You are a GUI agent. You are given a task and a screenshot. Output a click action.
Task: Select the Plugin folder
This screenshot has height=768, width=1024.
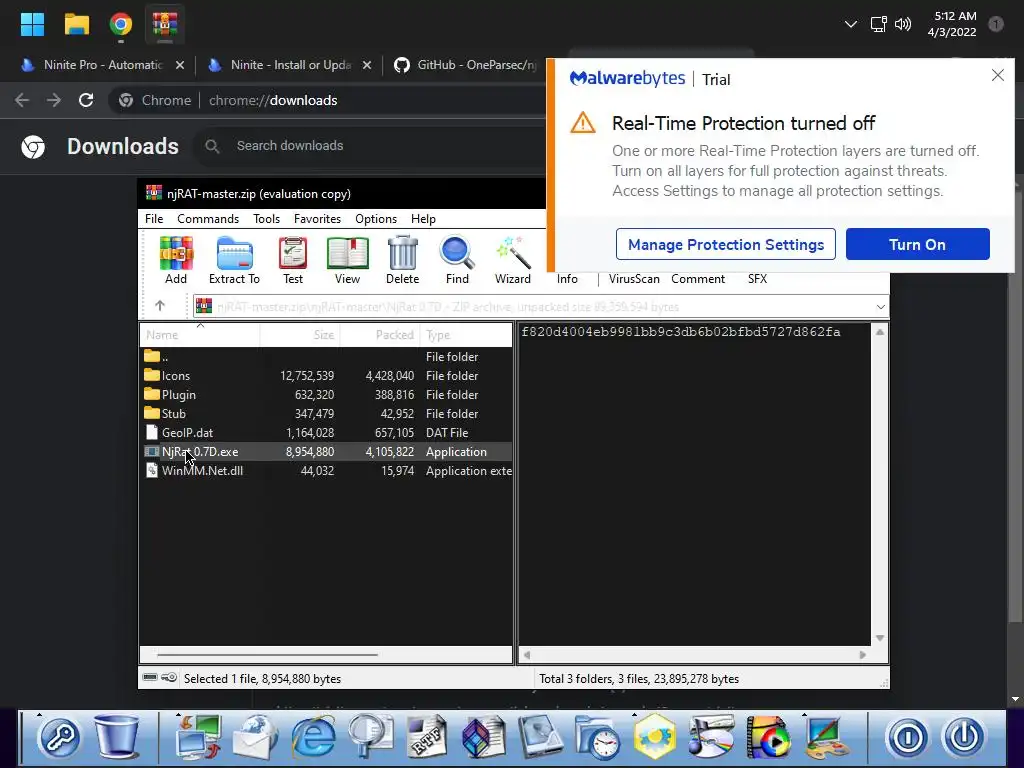click(x=327, y=394)
